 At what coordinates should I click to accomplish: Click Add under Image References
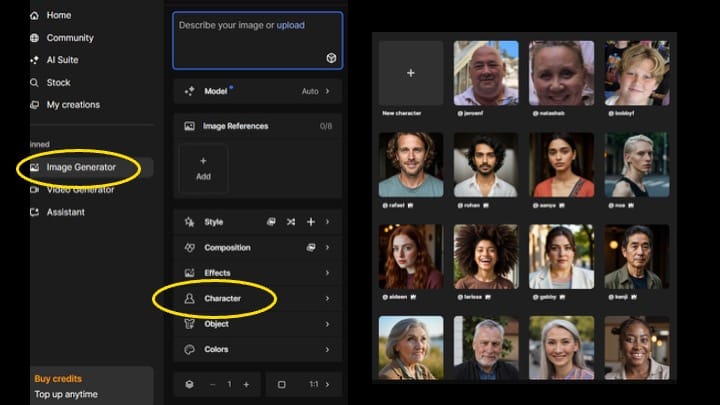coord(203,168)
